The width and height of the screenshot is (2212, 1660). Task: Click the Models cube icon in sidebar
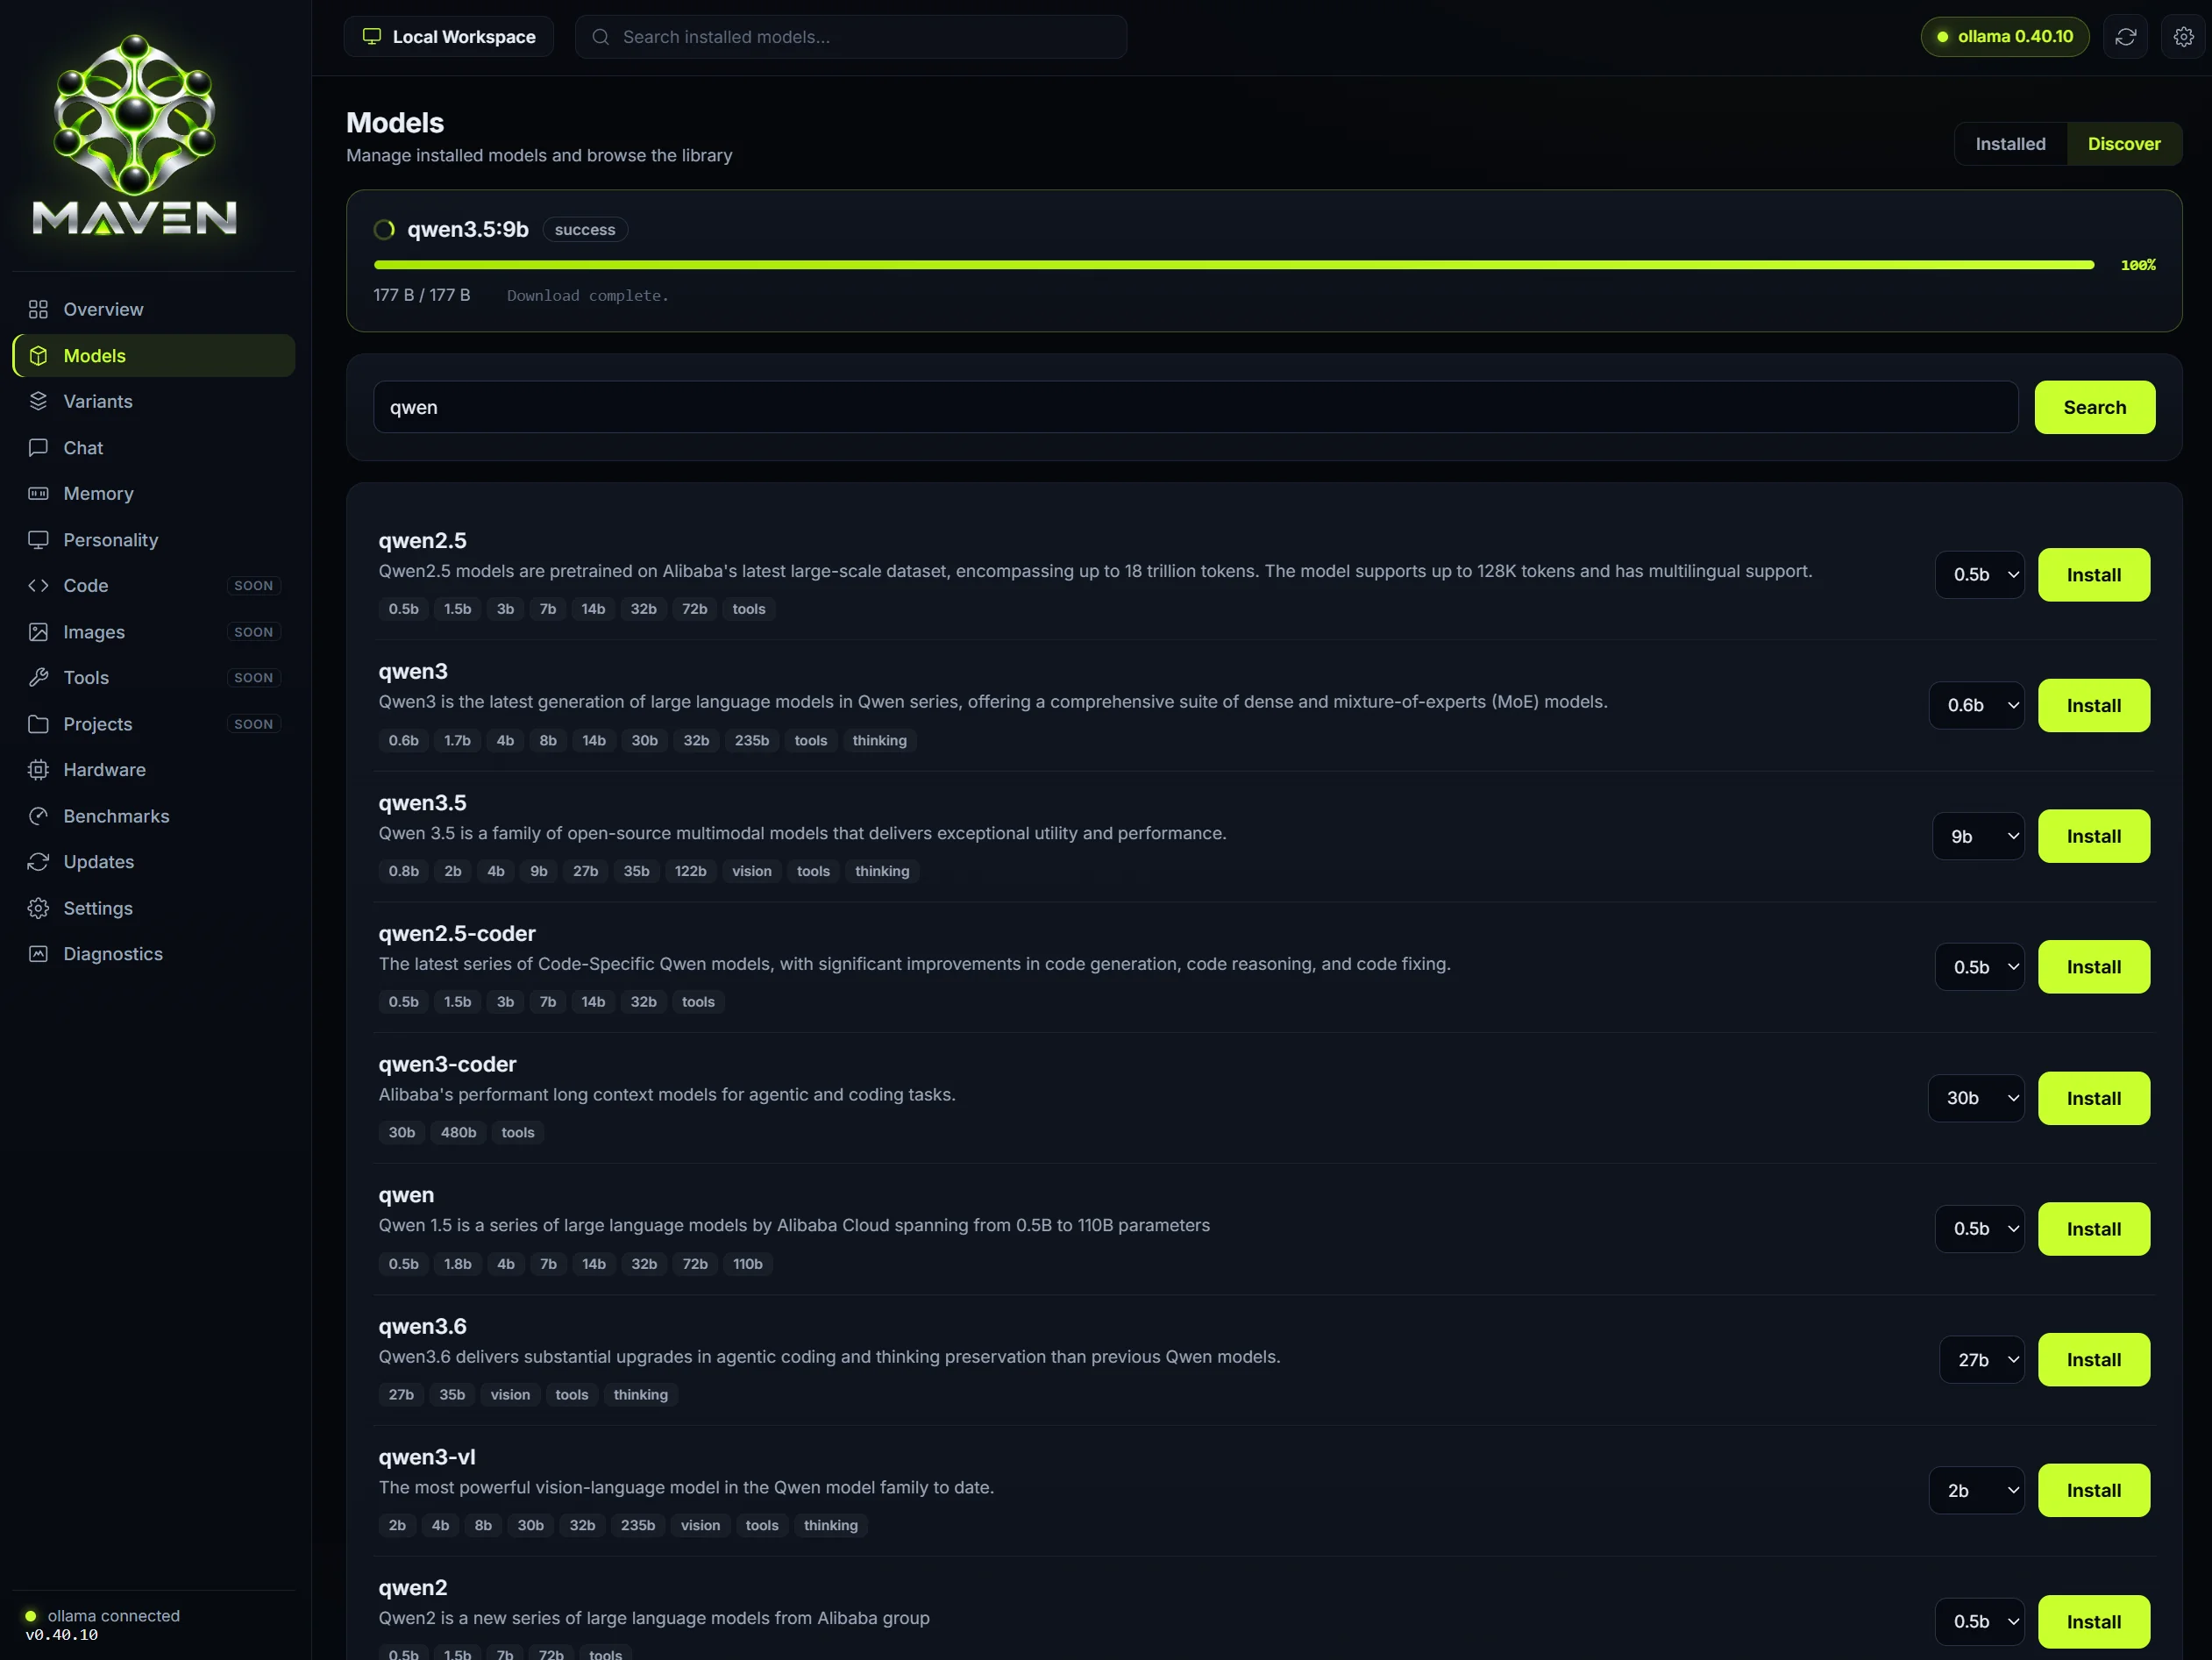pyautogui.click(x=38, y=356)
